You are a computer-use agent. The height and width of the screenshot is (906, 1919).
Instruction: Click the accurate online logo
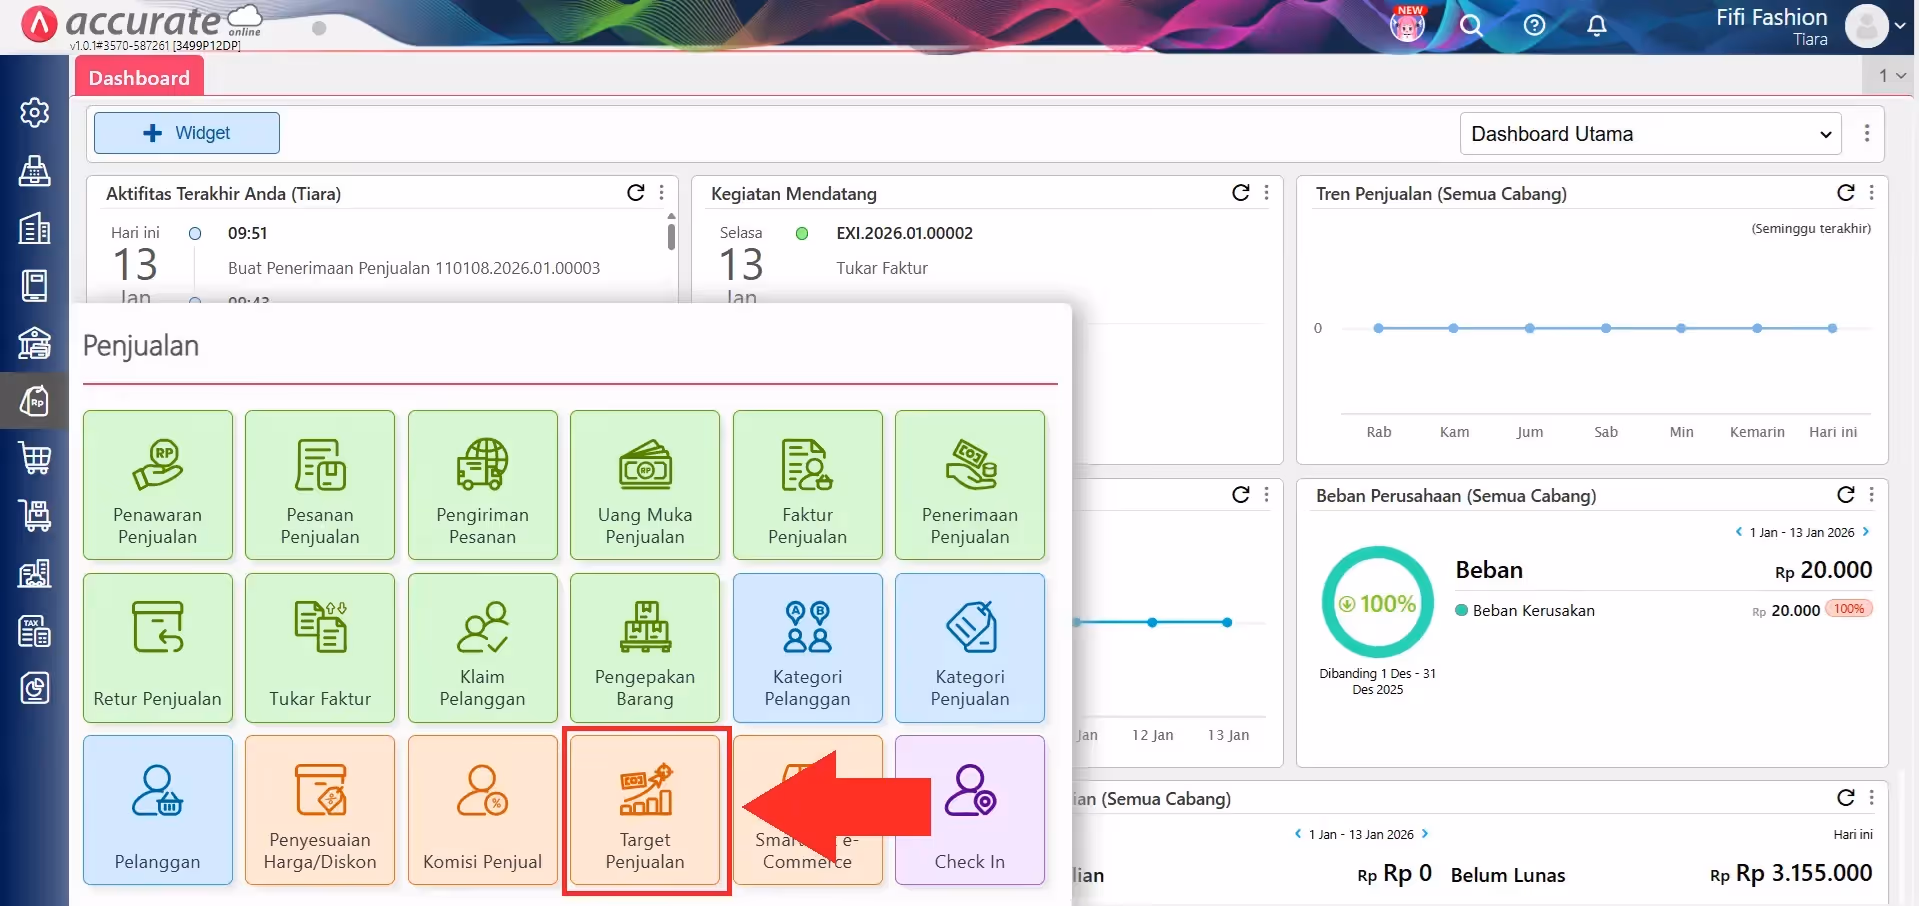tap(143, 24)
